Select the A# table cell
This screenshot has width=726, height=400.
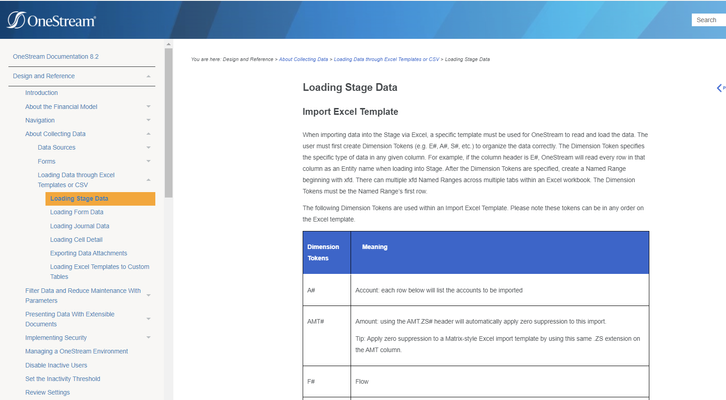326,290
